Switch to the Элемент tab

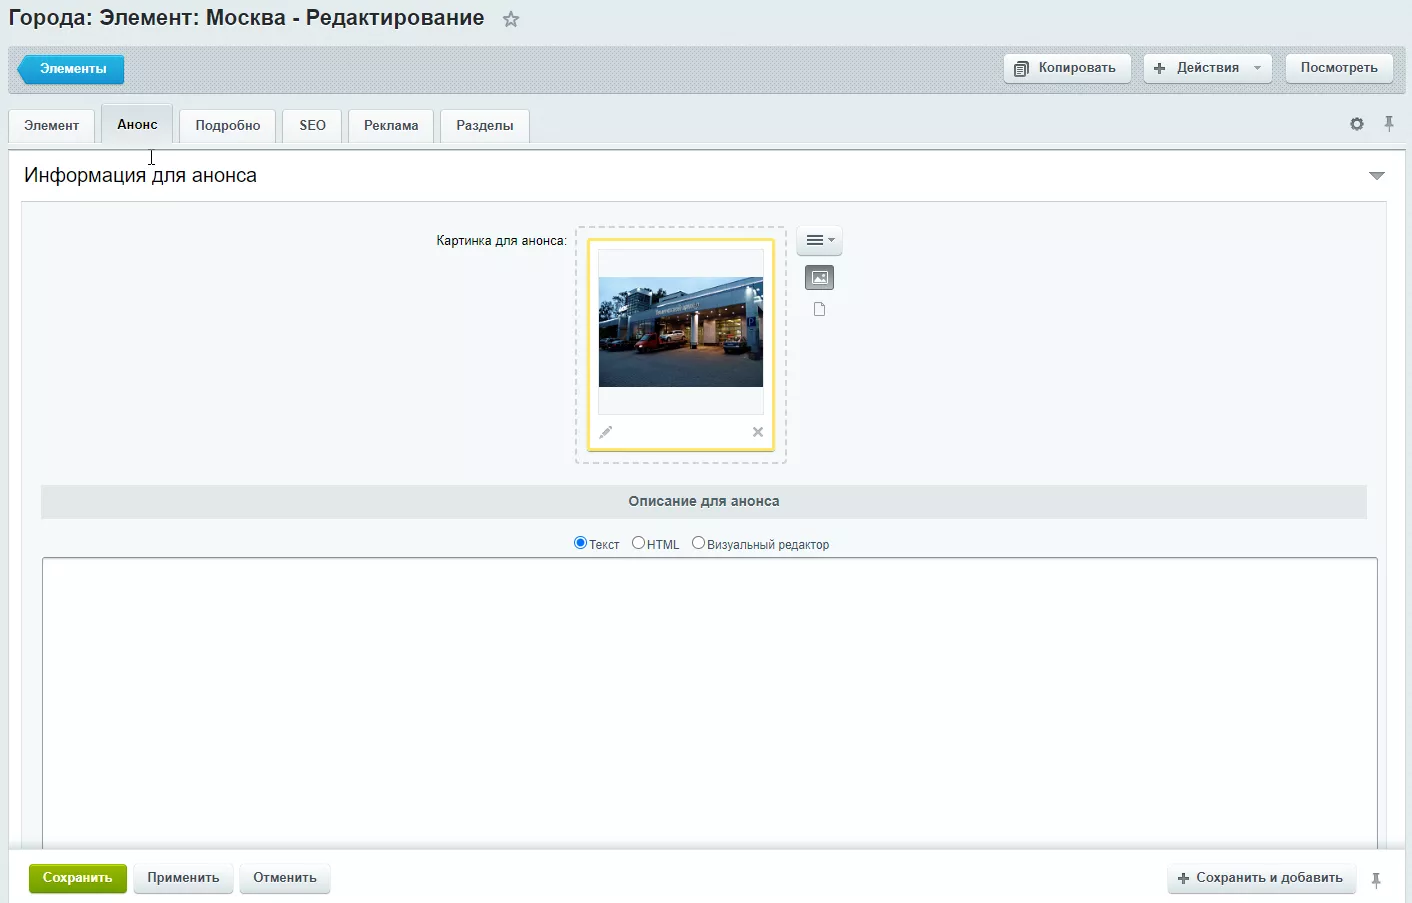[51, 126]
